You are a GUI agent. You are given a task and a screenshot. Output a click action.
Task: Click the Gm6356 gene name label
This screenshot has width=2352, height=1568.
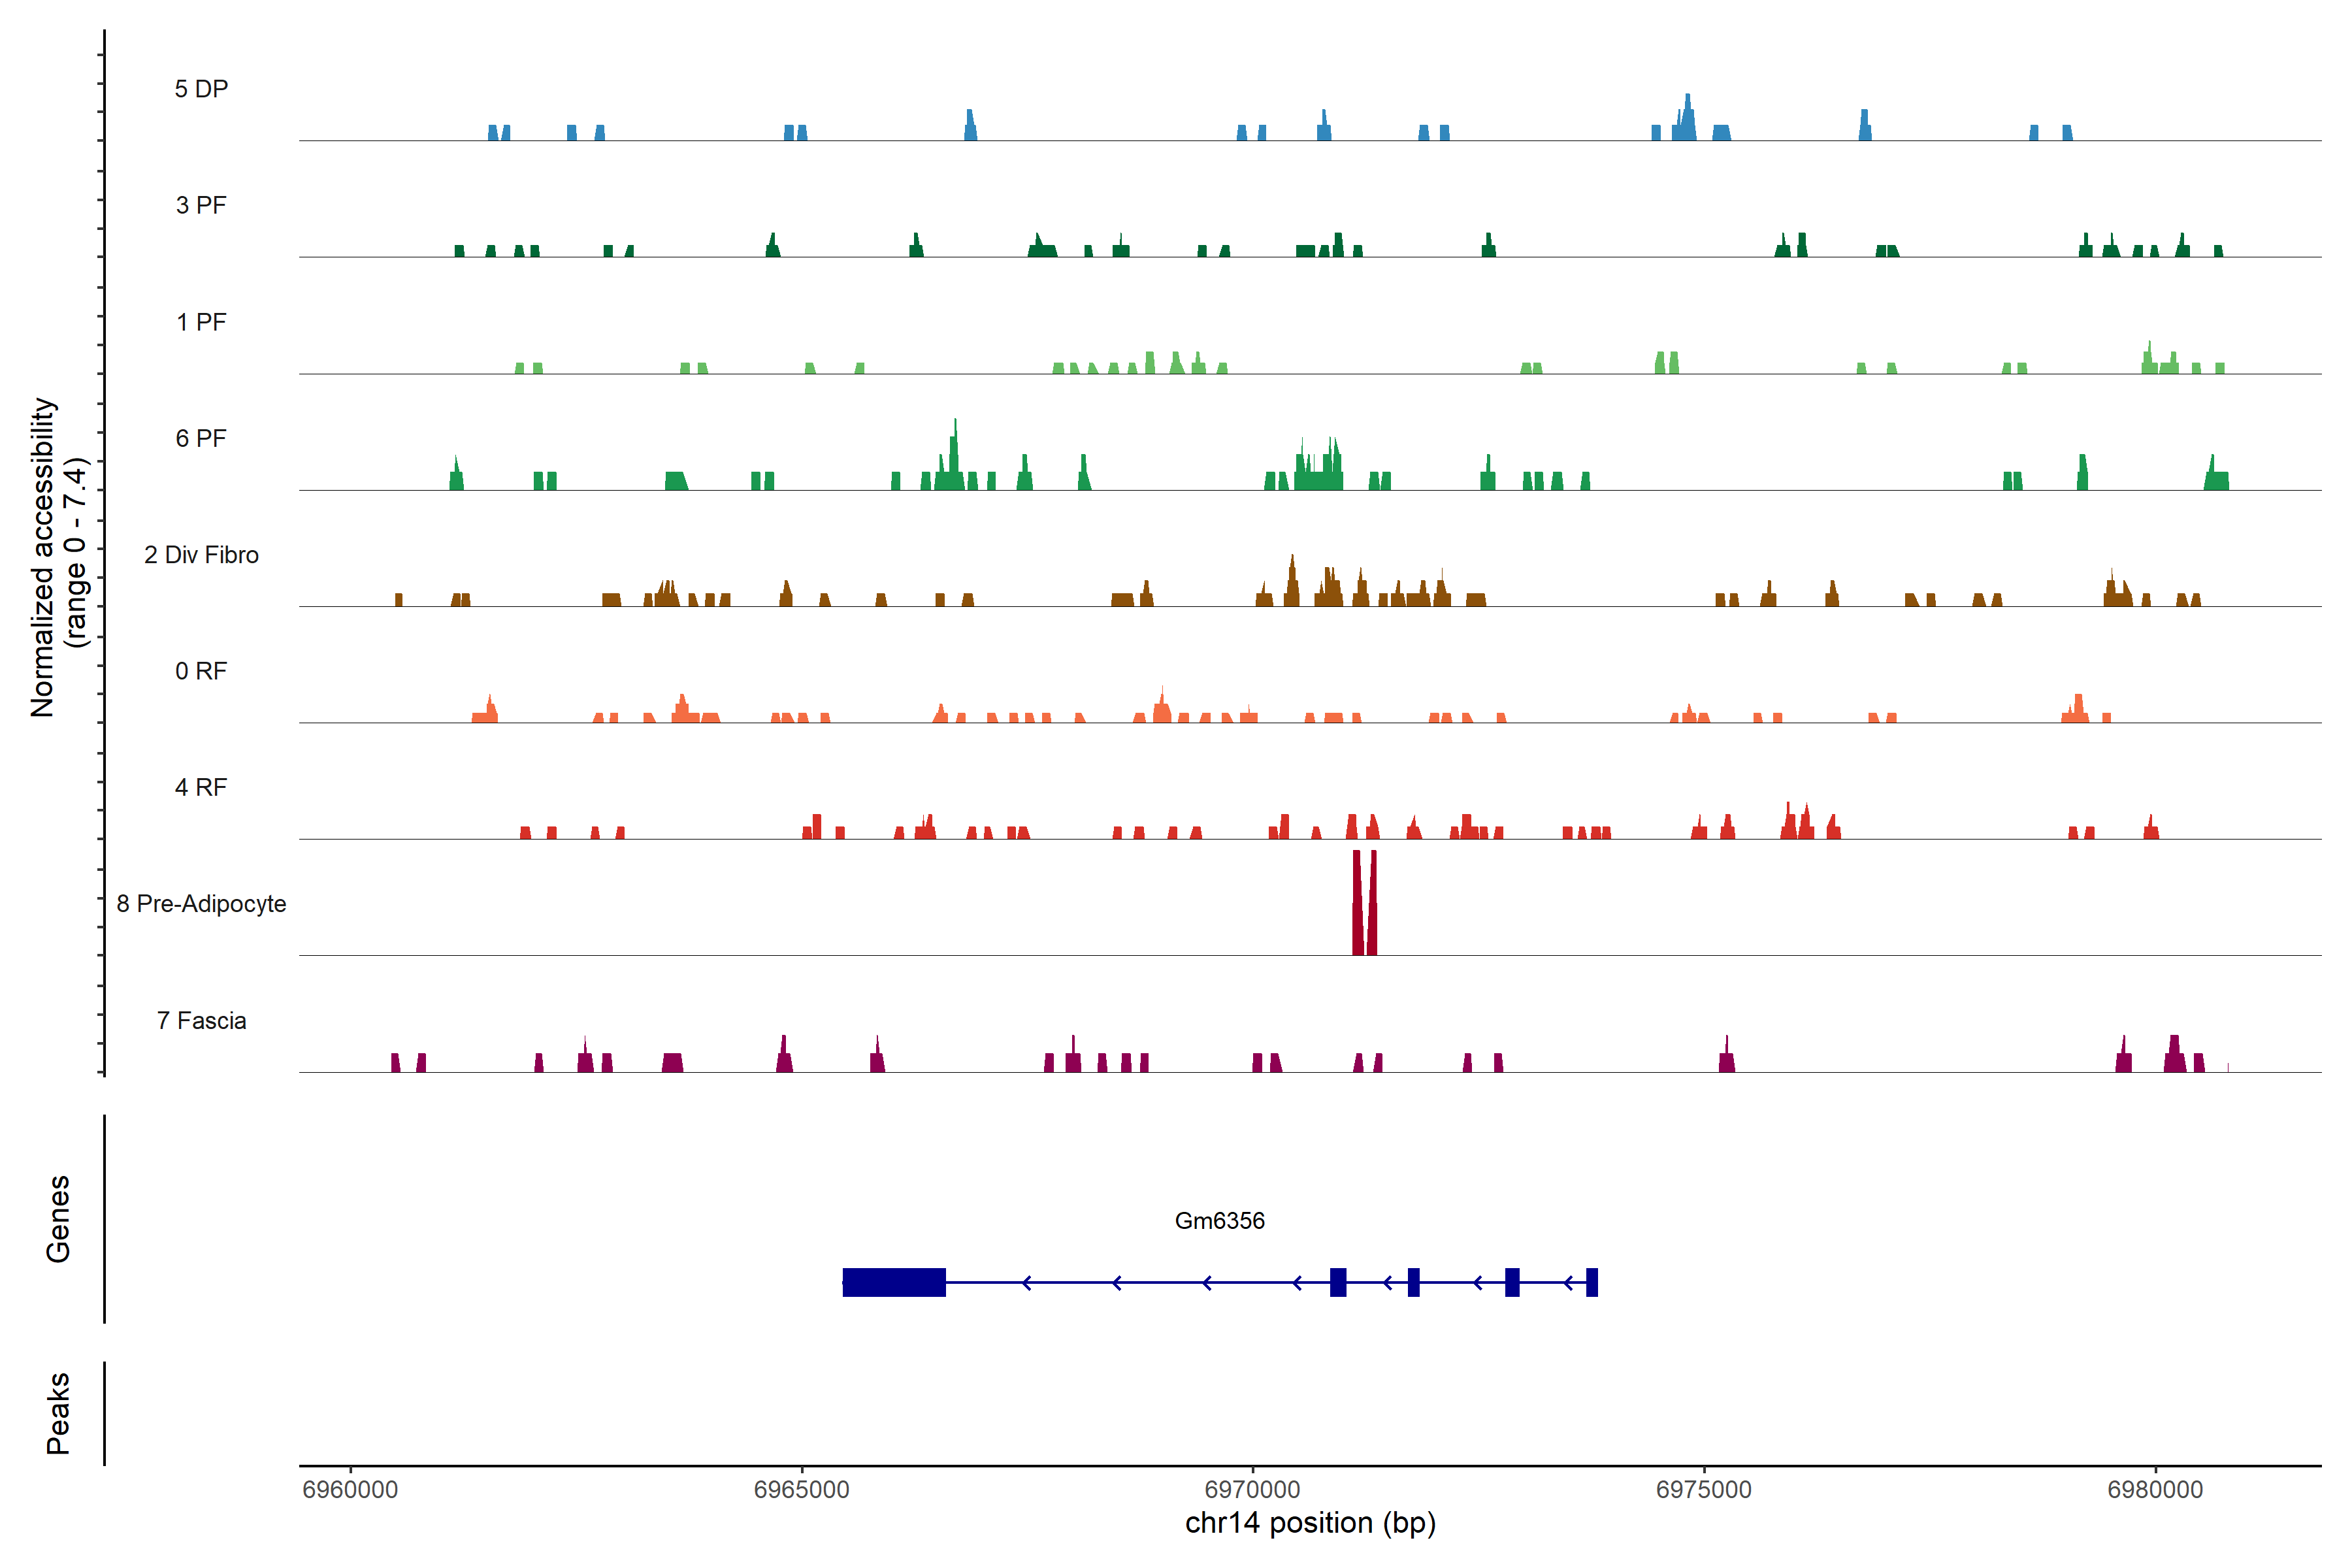tap(1219, 1220)
